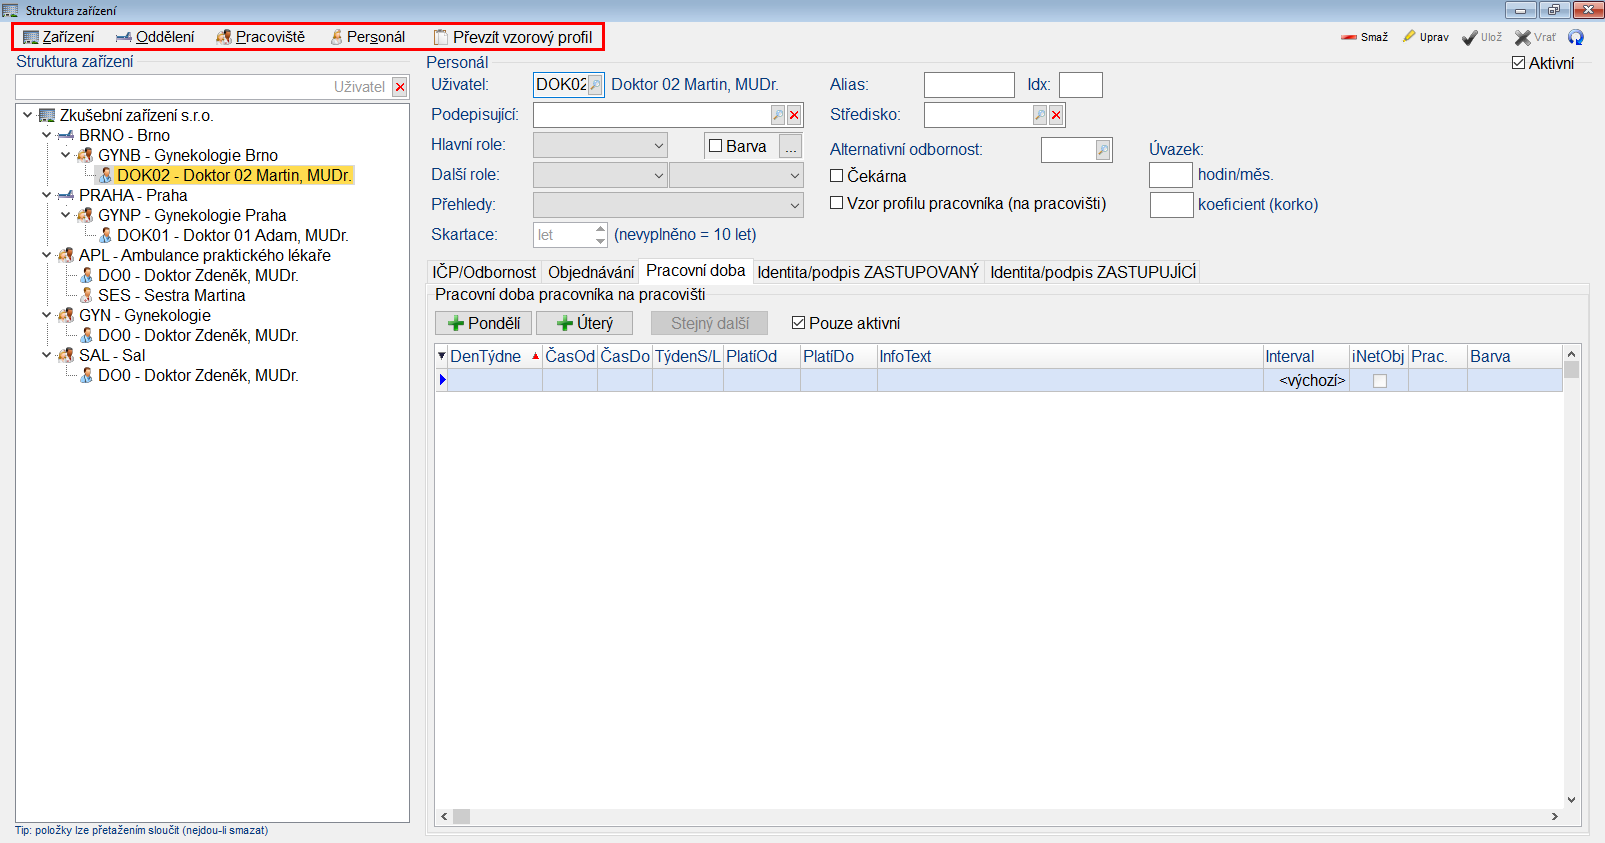Open the IČP/Odbornost tab

[484, 272]
